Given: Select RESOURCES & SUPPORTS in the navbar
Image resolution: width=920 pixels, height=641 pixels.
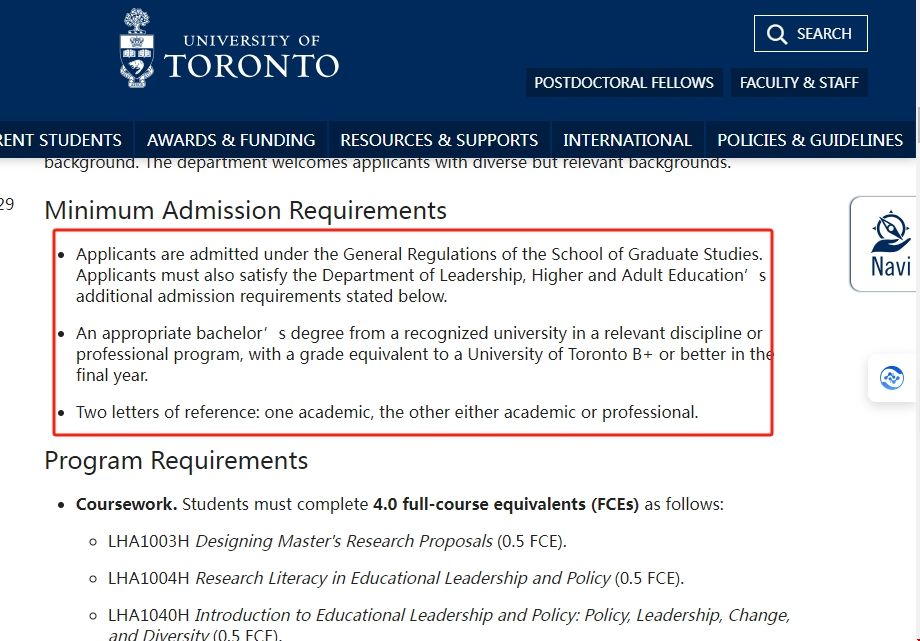Looking at the screenshot, I should point(439,140).
